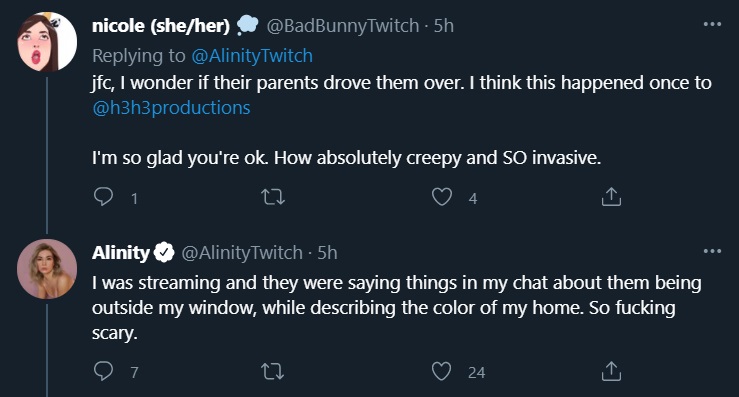This screenshot has width=739, height=397.
Task: Open the 5h timestamp on Alinity's tweet
Action: tap(327, 253)
